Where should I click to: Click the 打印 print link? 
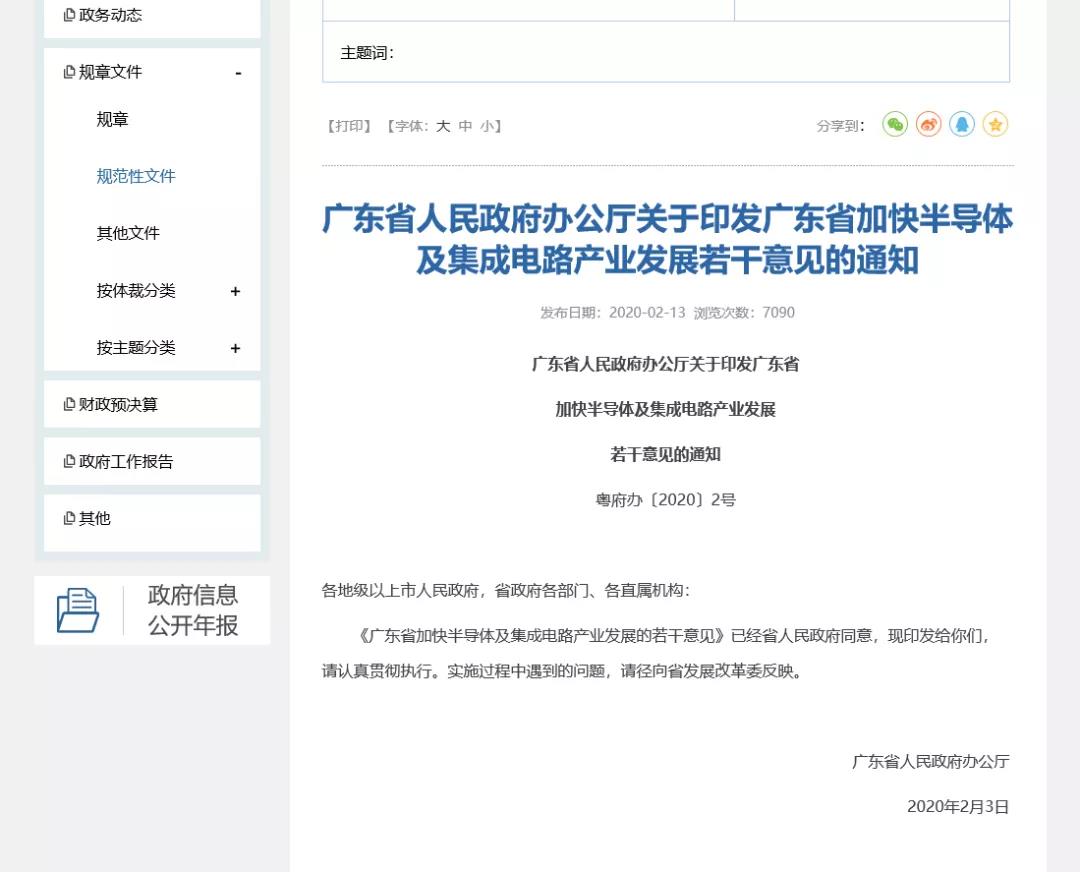point(349,126)
